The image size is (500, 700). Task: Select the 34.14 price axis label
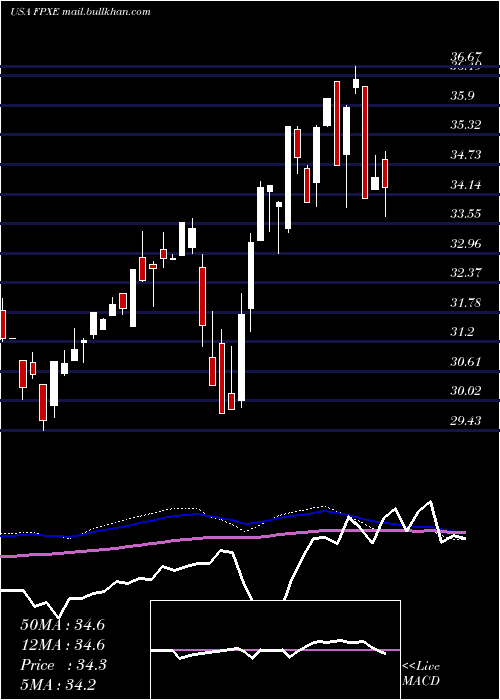tap(465, 184)
